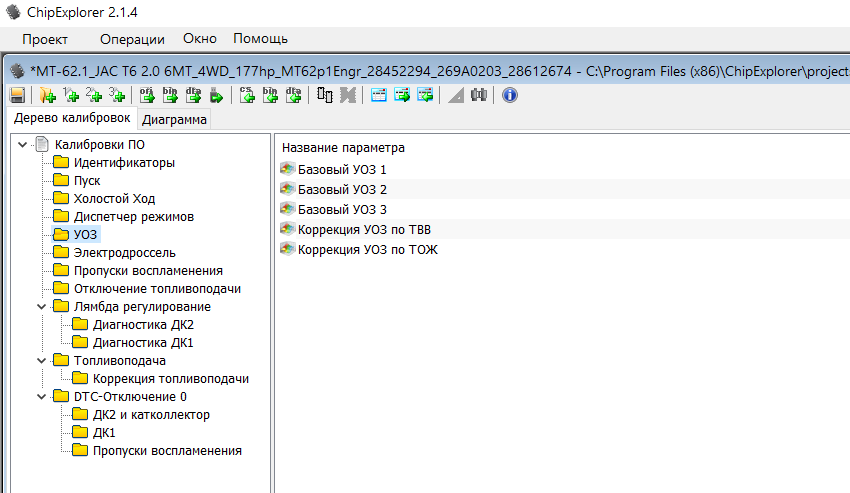Click the toolbar icon labeled 3 with plus
The image size is (850, 493).
(x=117, y=95)
